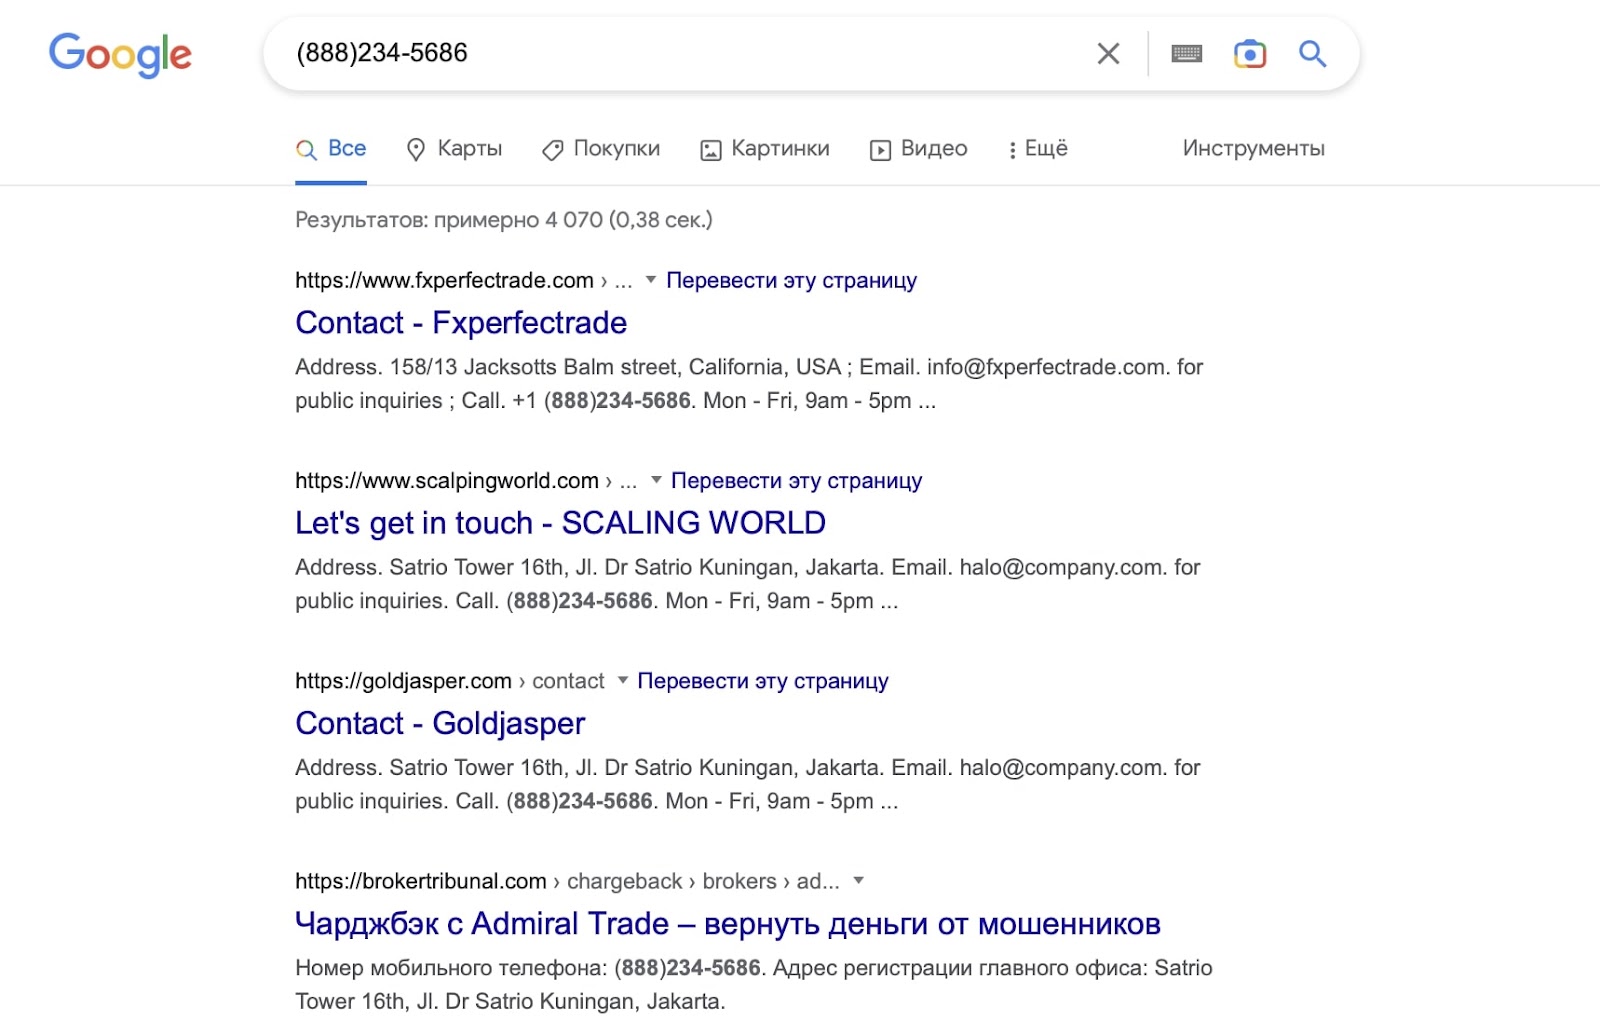
Task: Click the Google logo
Action: click(120, 54)
